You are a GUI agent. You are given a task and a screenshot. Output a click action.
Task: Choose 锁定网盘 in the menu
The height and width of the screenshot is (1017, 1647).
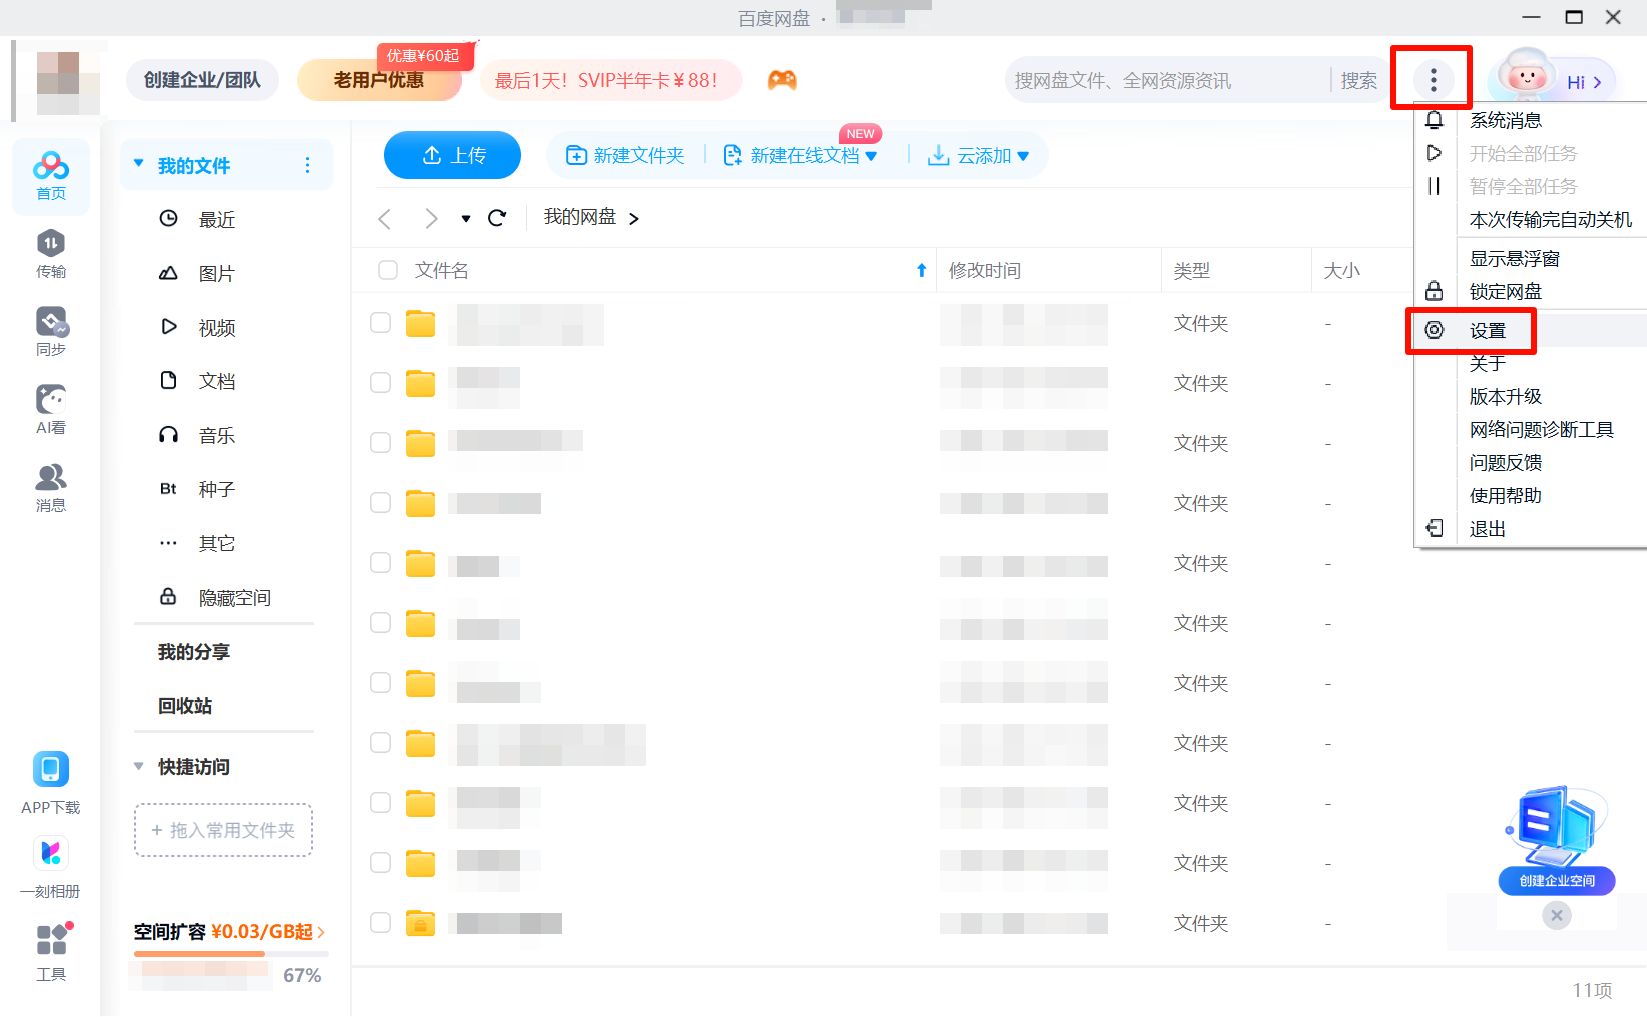(1505, 292)
